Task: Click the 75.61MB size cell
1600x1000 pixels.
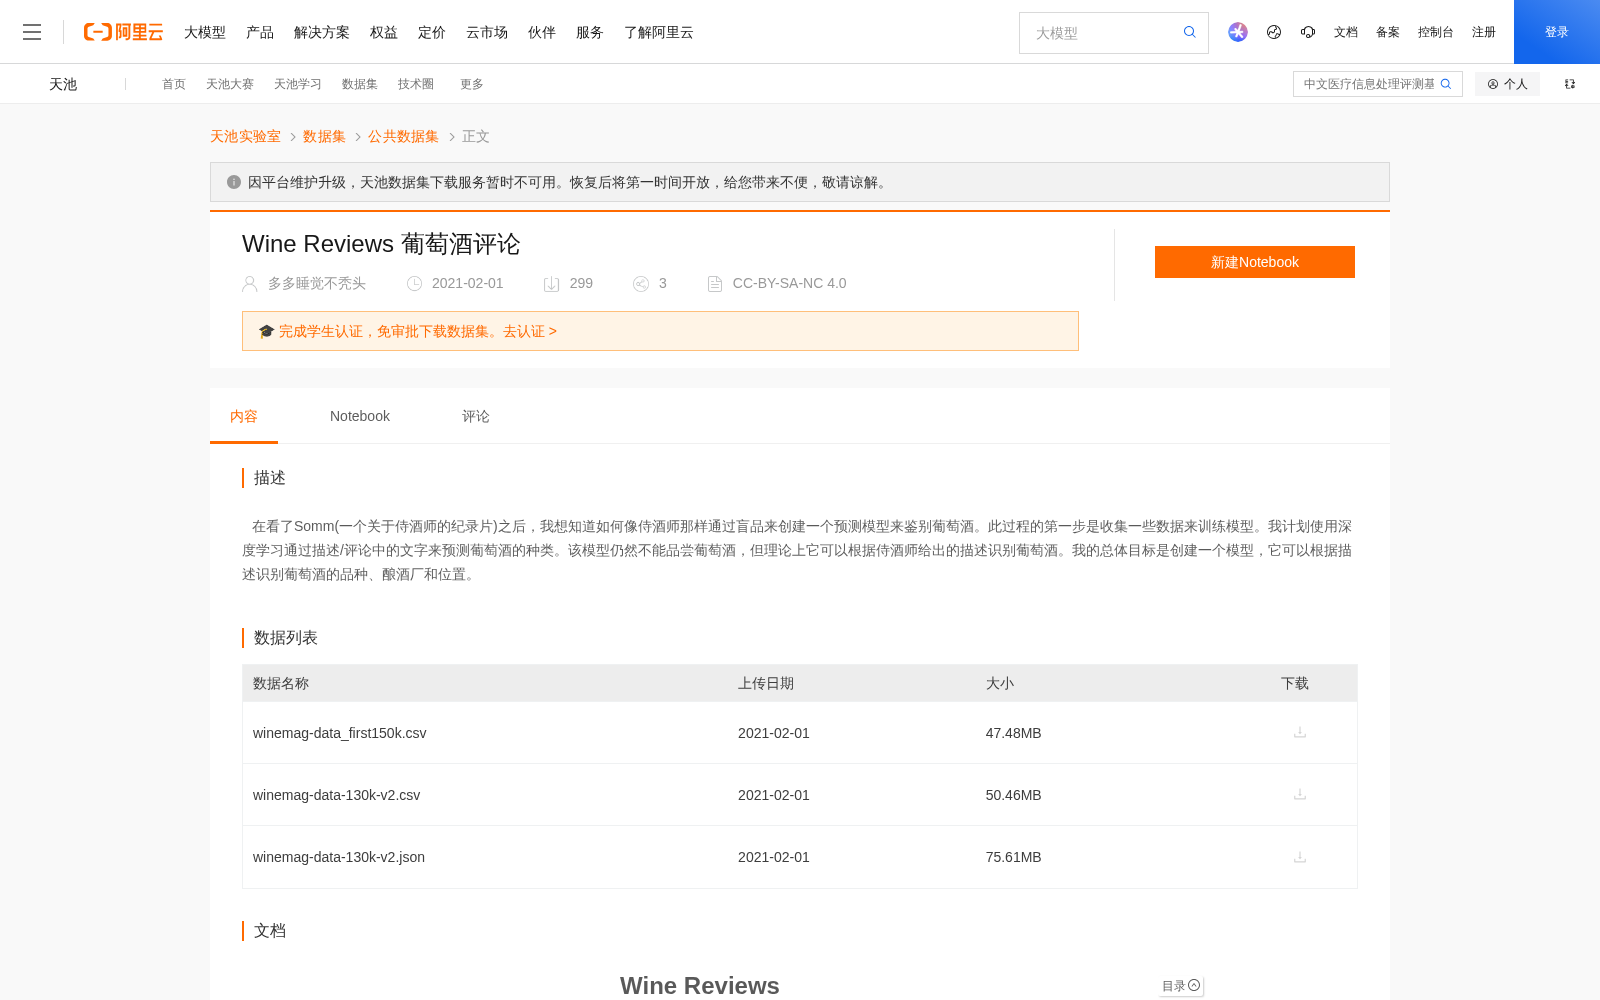Action: 1014,857
